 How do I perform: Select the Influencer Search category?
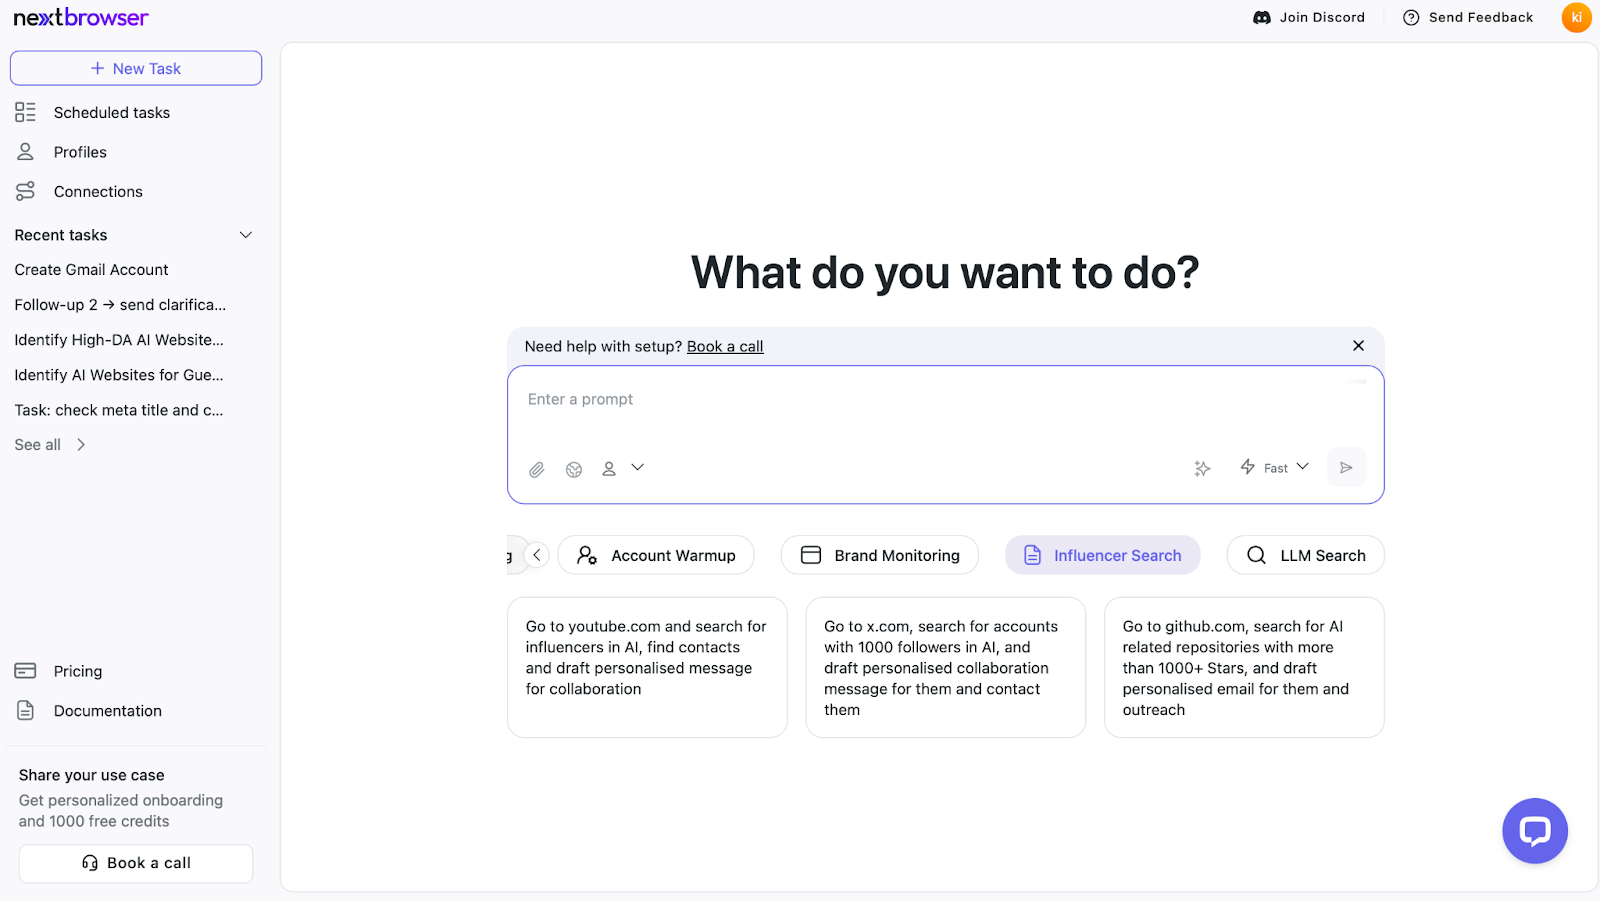(x=1102, y=555)
